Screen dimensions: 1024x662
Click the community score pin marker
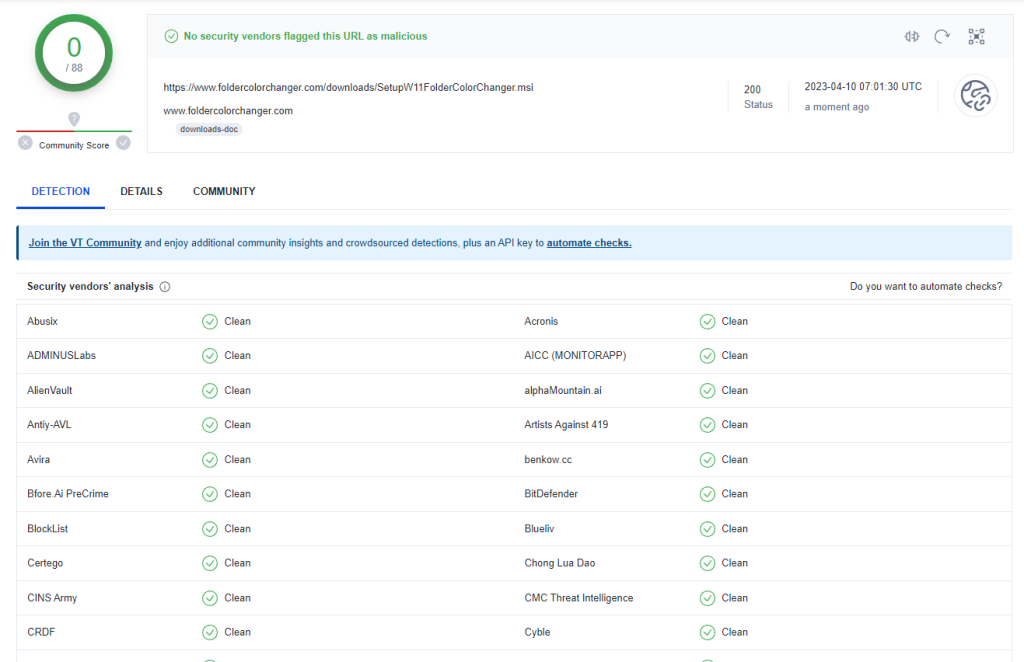pos(74,119)
